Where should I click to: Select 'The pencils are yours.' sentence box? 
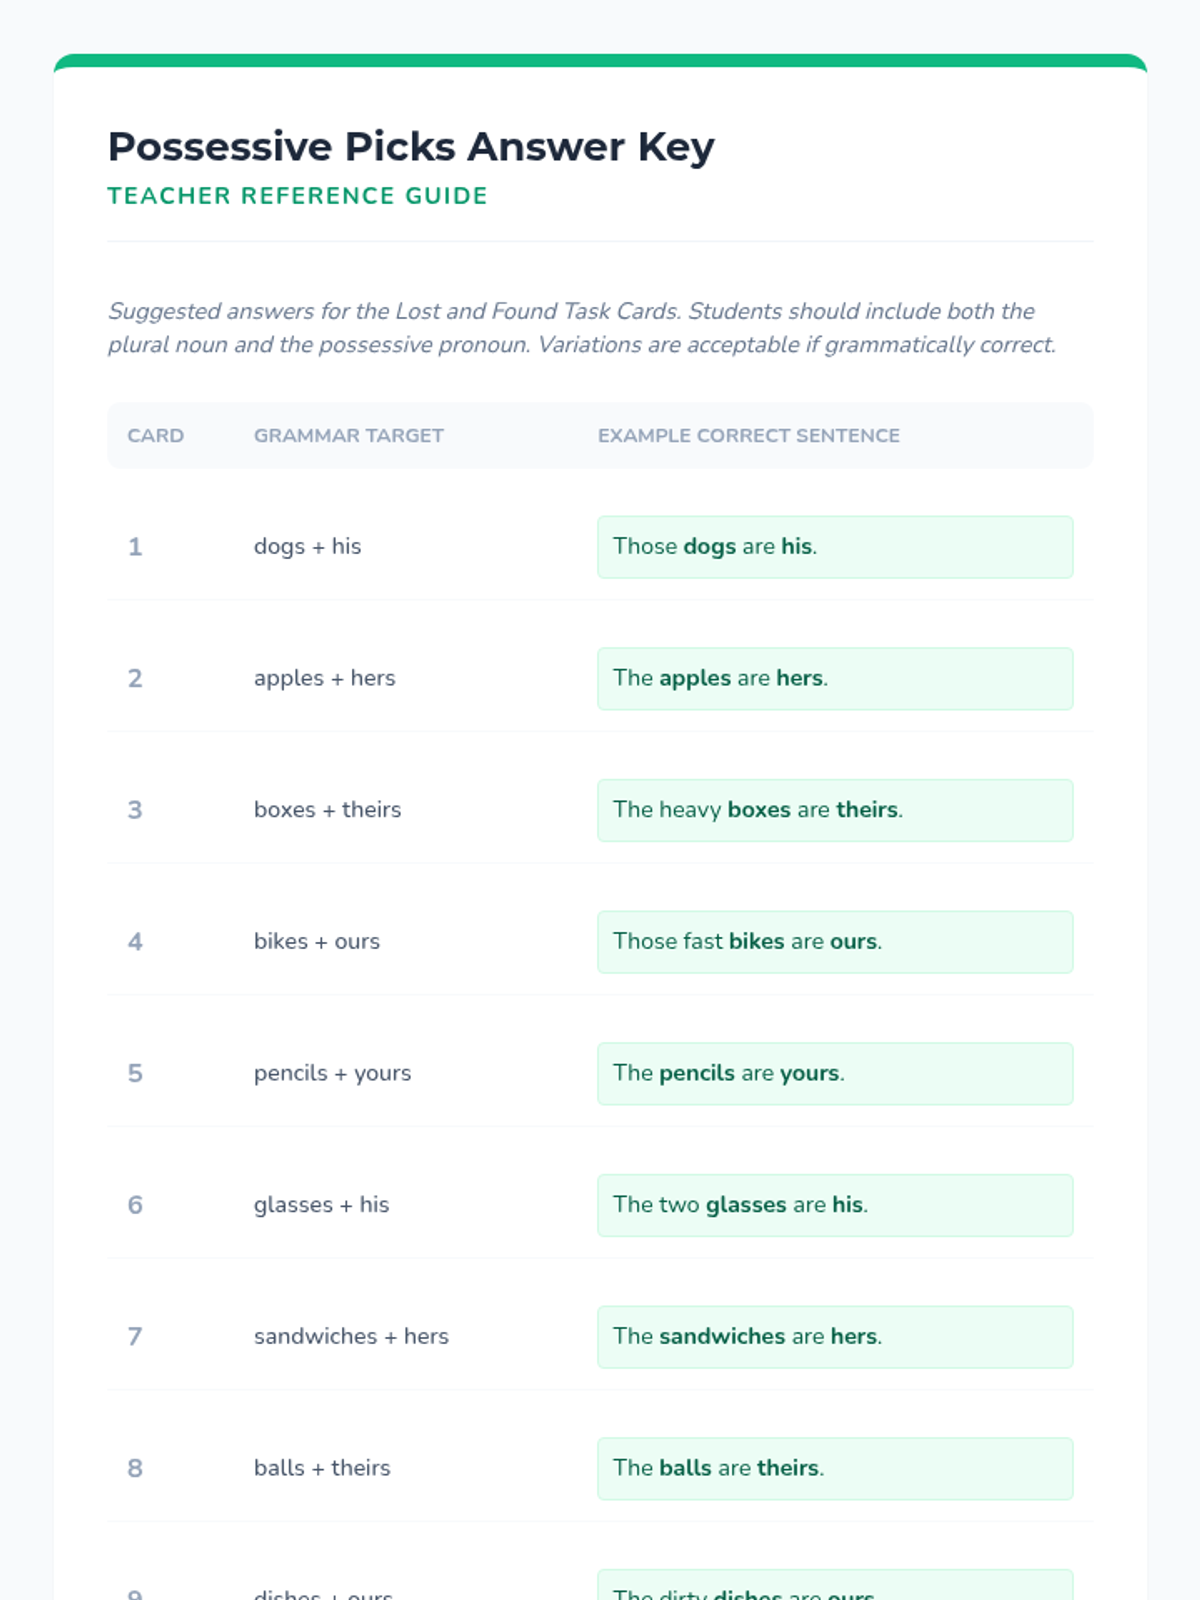[x=834, y=1074]
